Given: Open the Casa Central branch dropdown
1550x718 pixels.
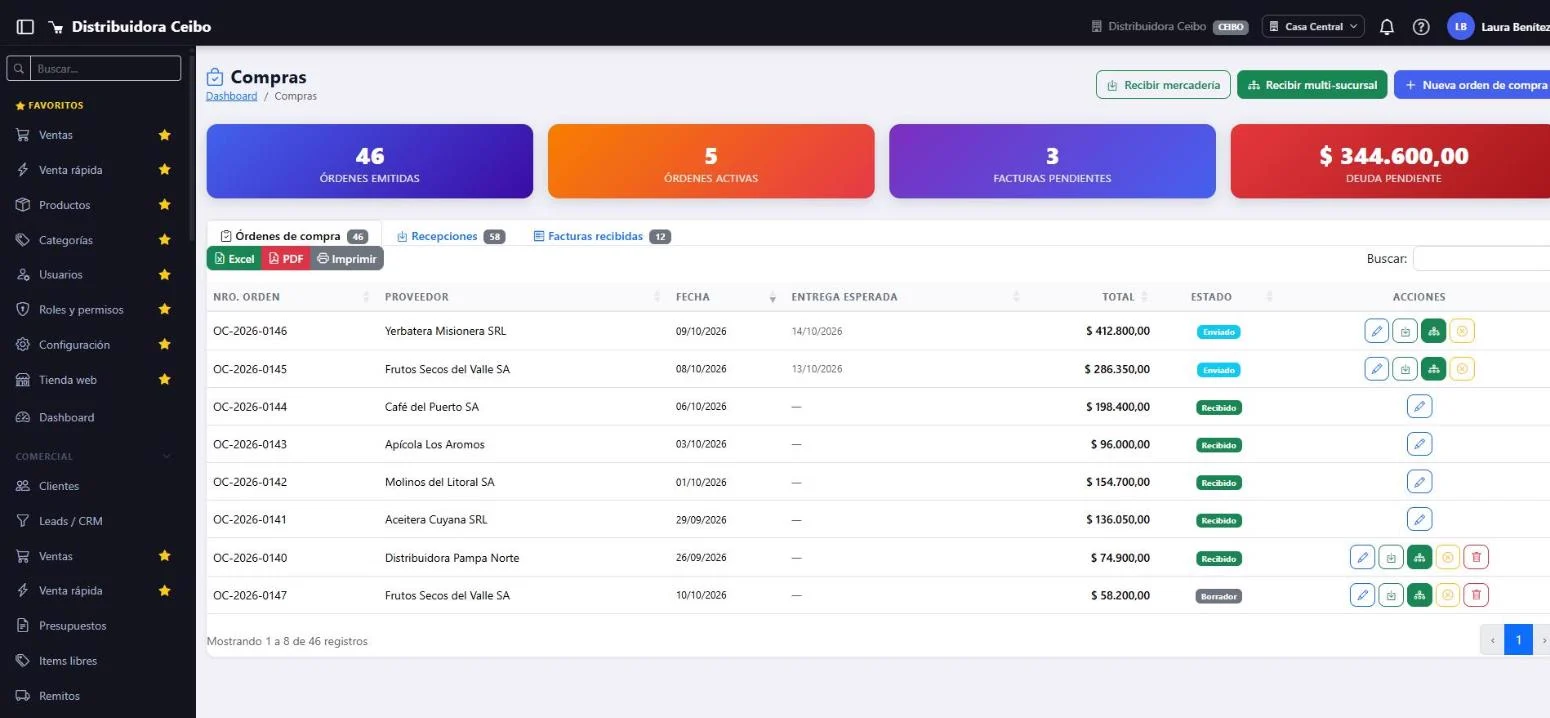Looking at the screenshot, I should coord(1313,27).
